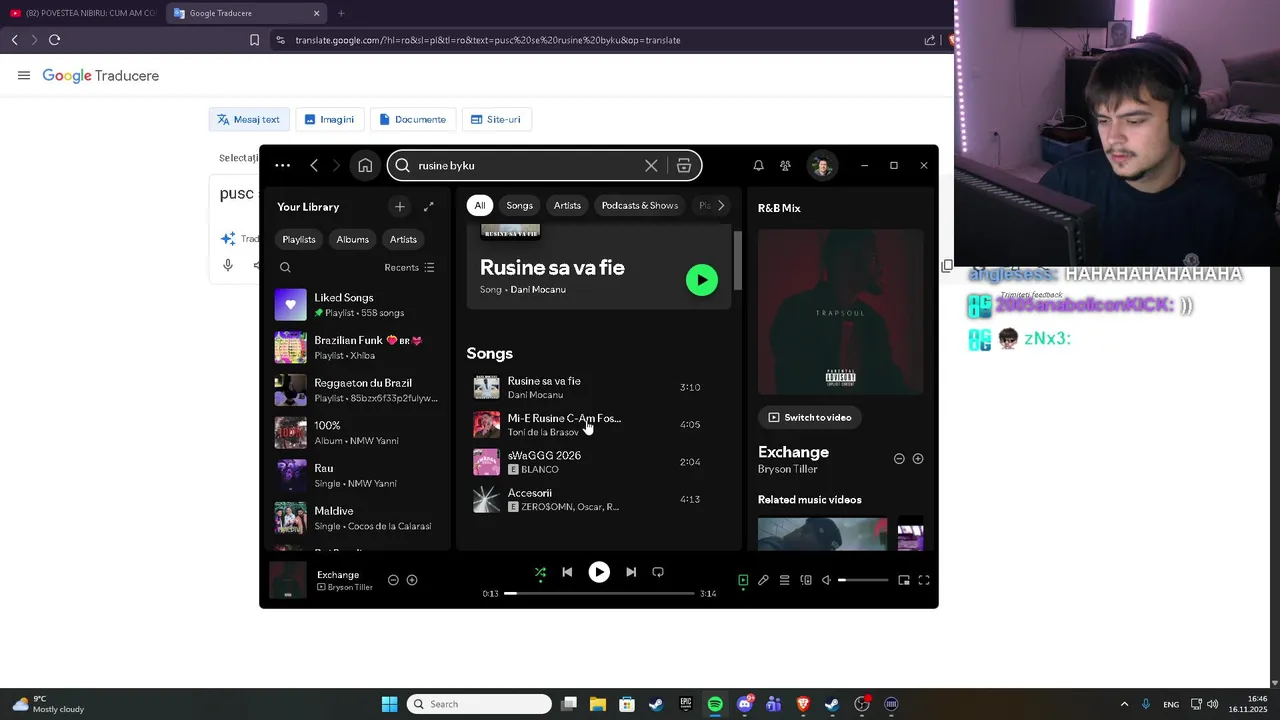Select the Podcasts & Shows filter
Screen dimensions: 1280x720
640,206
